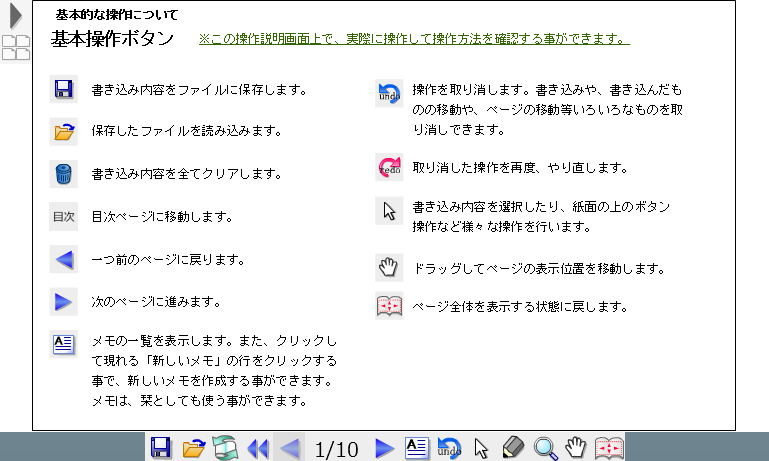Click the green underlined ※この操作説明画面上で link
769x461 pixels.
pos(414,39)
